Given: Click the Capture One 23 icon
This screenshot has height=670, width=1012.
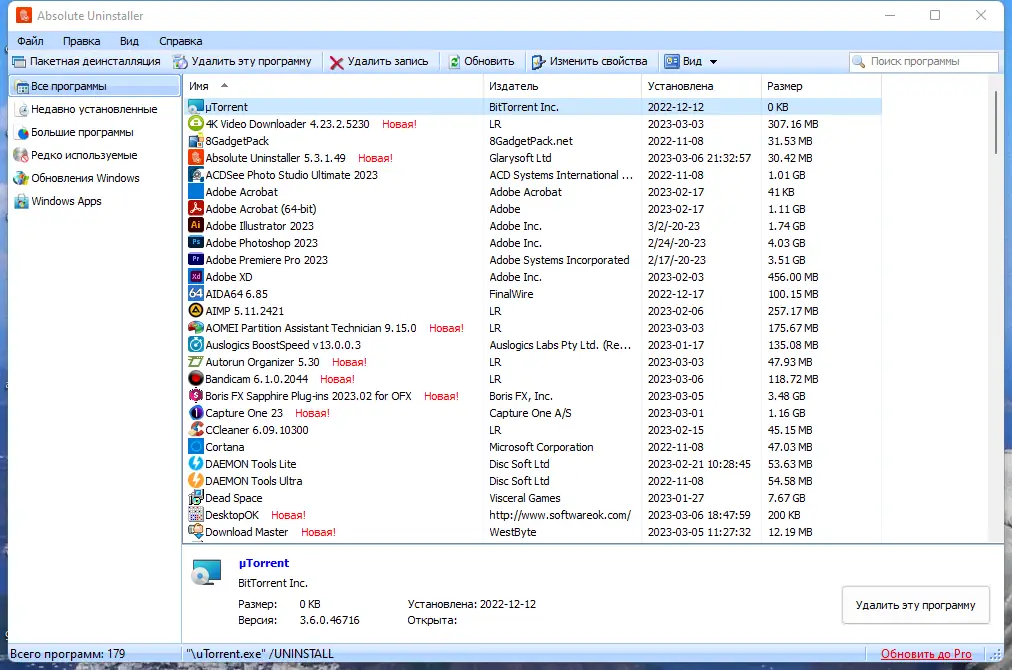Looking at the screenshot, I should [x=196, y=412].
